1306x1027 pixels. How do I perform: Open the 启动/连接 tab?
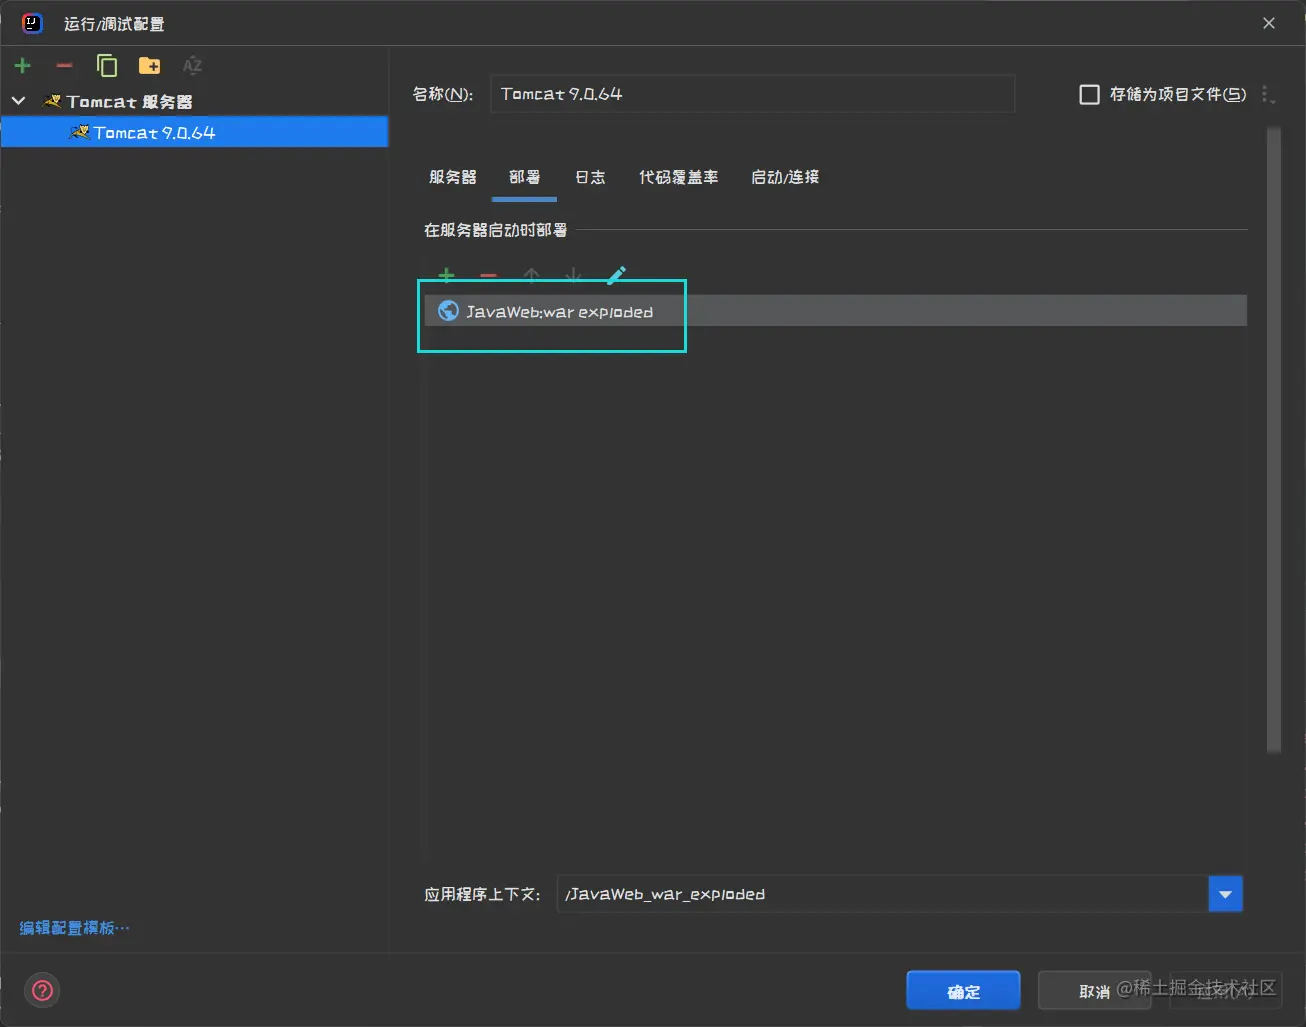(785, 177)
